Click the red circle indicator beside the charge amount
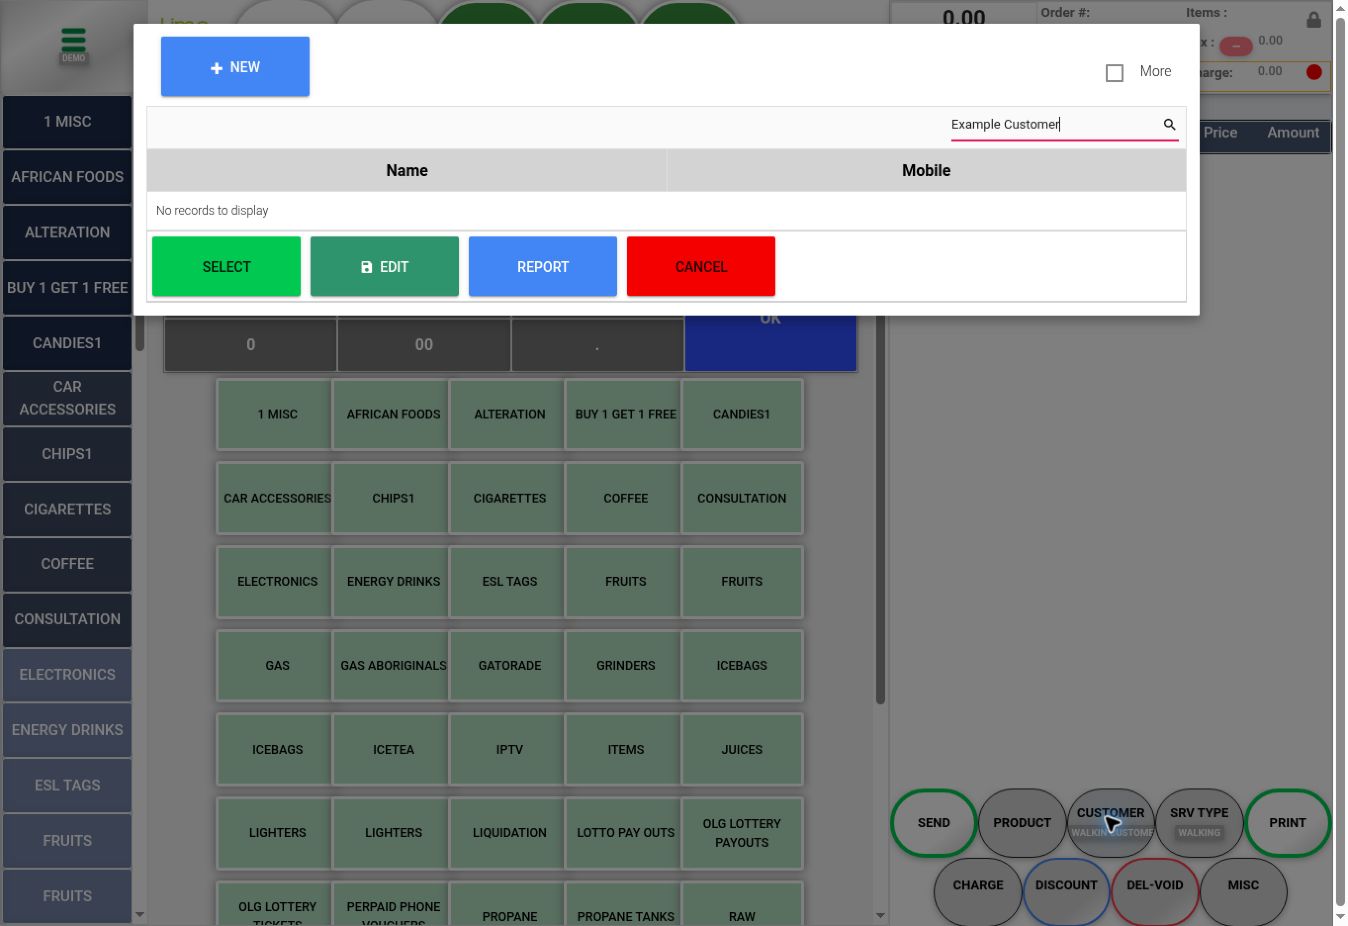Viewport: 1348px width, 926px height. pos(1314,72)
